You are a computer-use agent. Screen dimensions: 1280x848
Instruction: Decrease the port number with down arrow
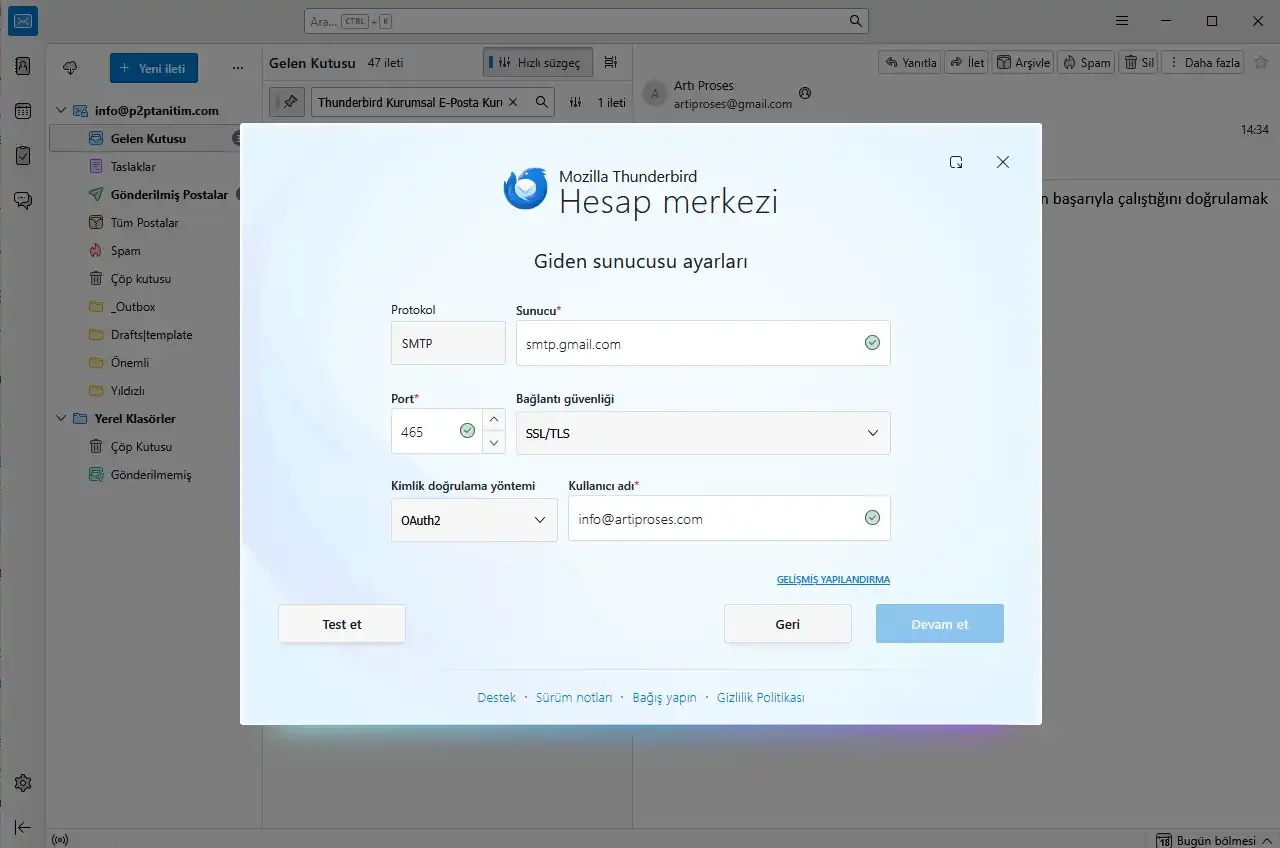tap(494, 443)
